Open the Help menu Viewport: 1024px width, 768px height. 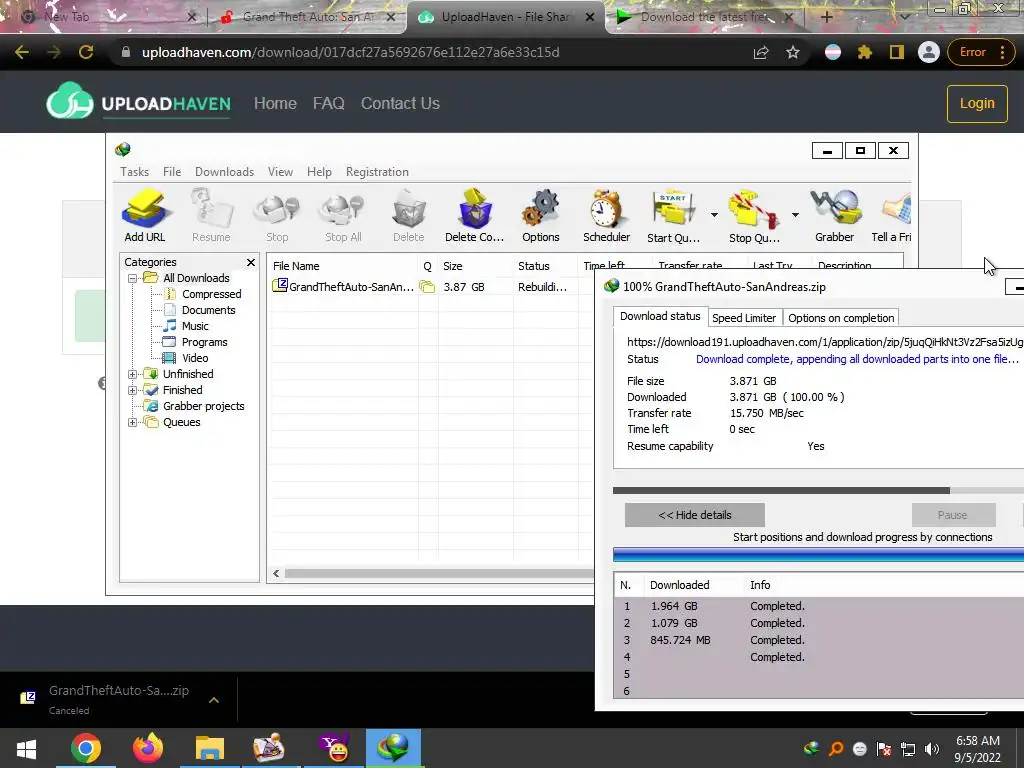pos(319,172)
